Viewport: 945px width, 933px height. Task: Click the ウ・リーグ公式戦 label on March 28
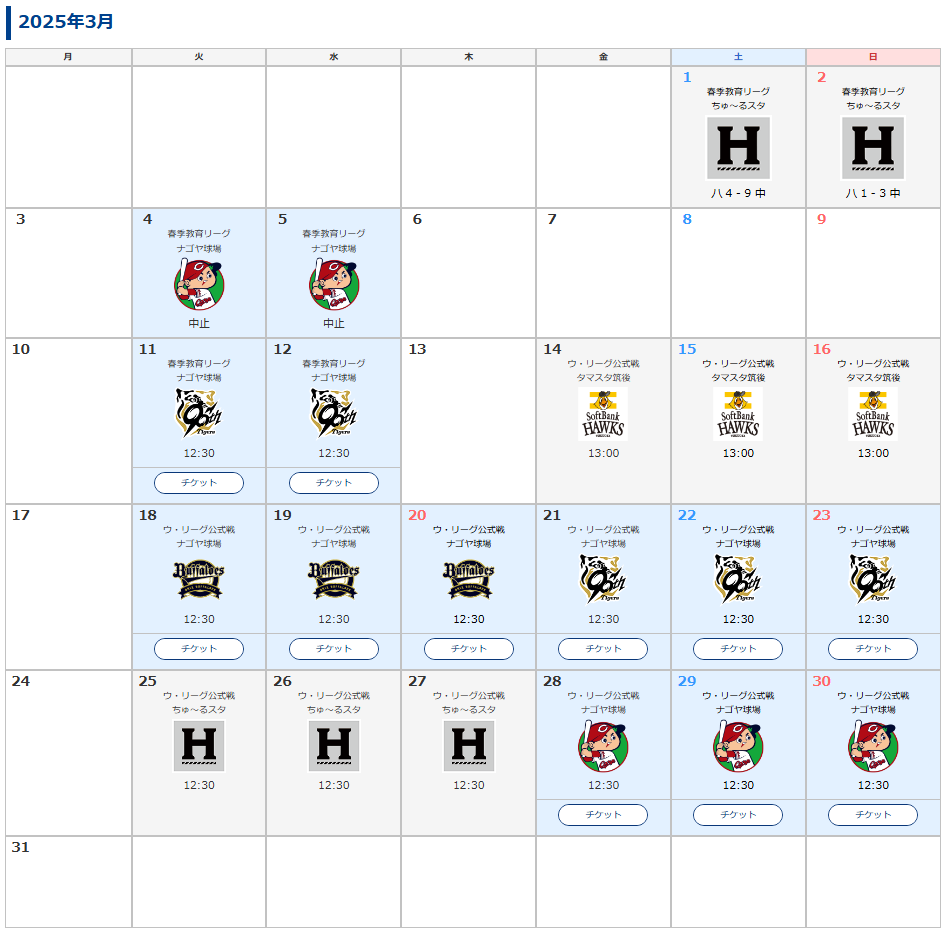[x=603, y=696]
